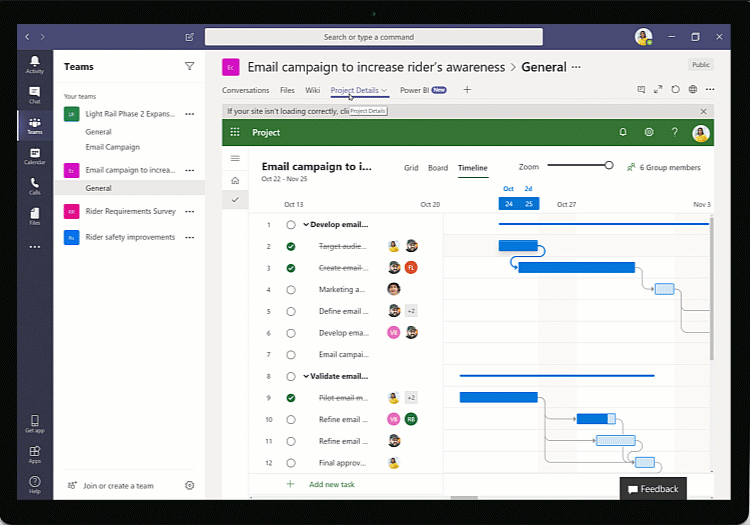Click the Zoom slider handle
Screen dimensions: 750x525
pyautogui.click(x=609, y=165)
